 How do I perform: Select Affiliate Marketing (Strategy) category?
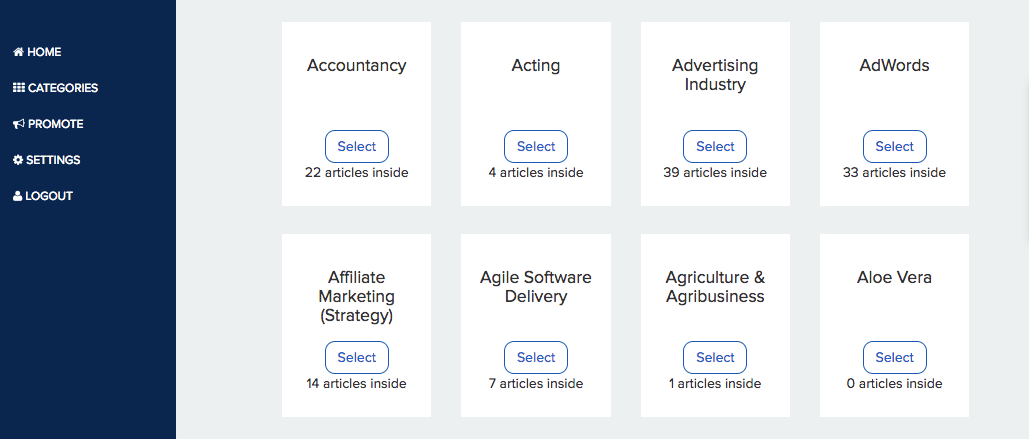(x=356, y=357)
